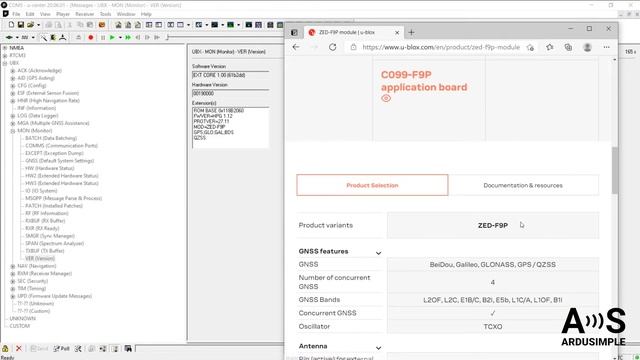Click the Pause player button
This screenshot has width=640, height=360.
click(x=102, y=38)
